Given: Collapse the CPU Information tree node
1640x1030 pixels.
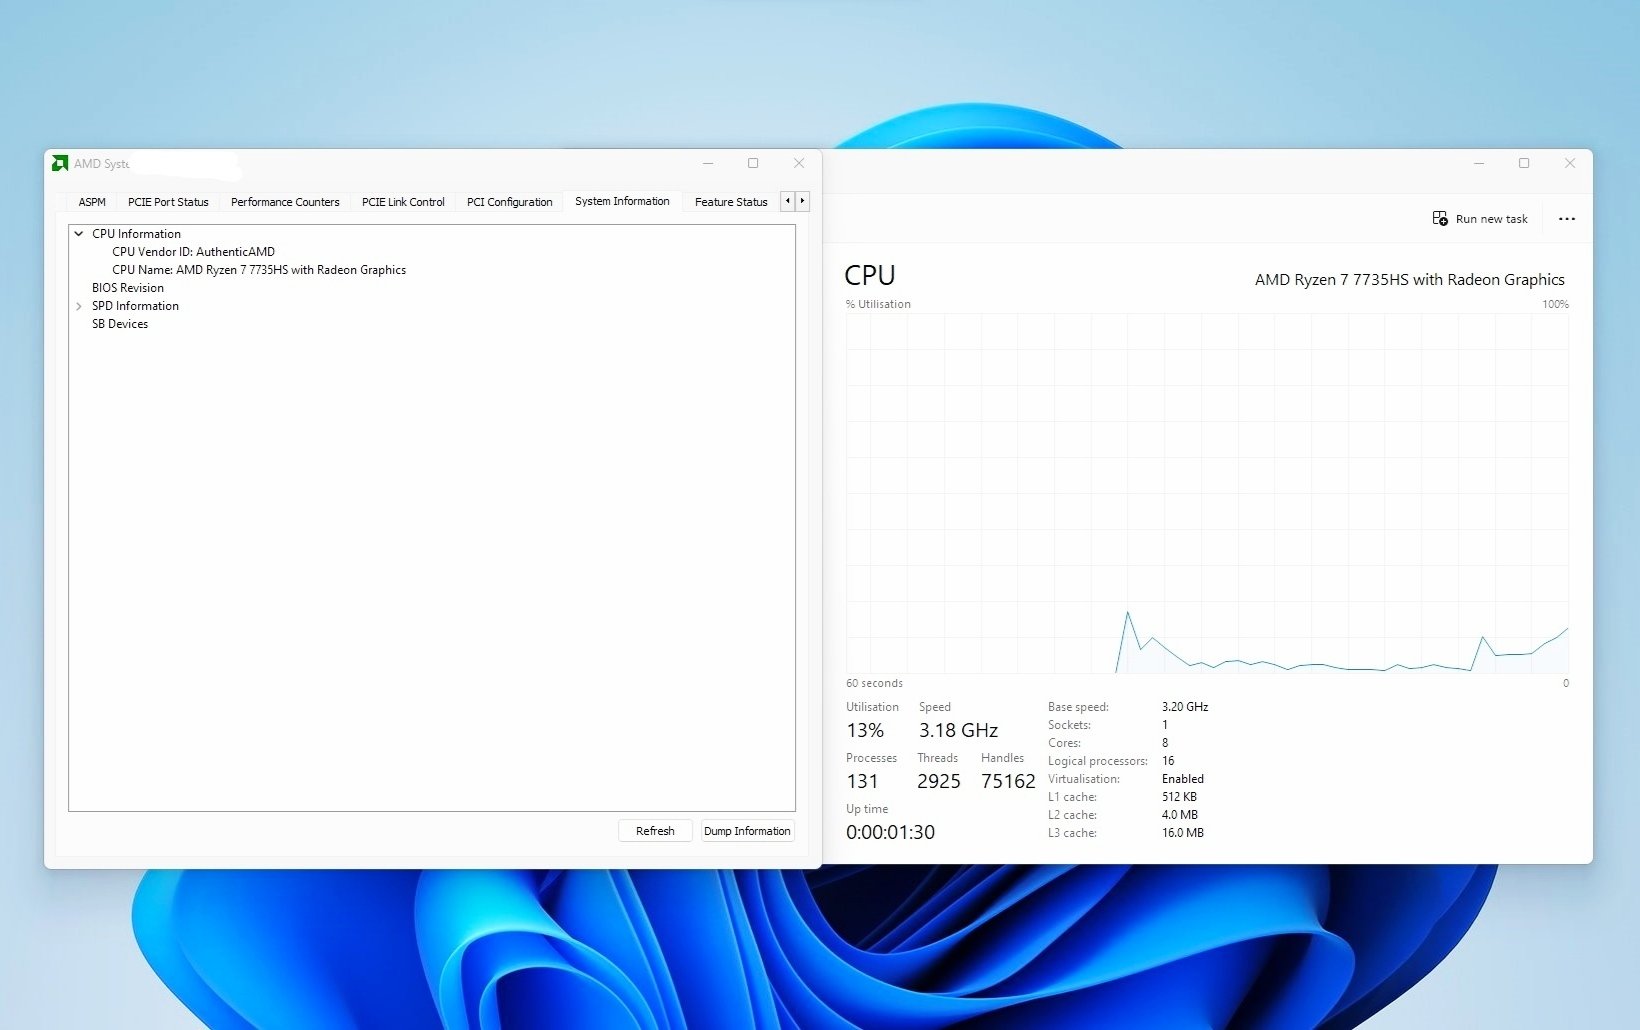Looking at the screenshot, I should pos(79,234).
